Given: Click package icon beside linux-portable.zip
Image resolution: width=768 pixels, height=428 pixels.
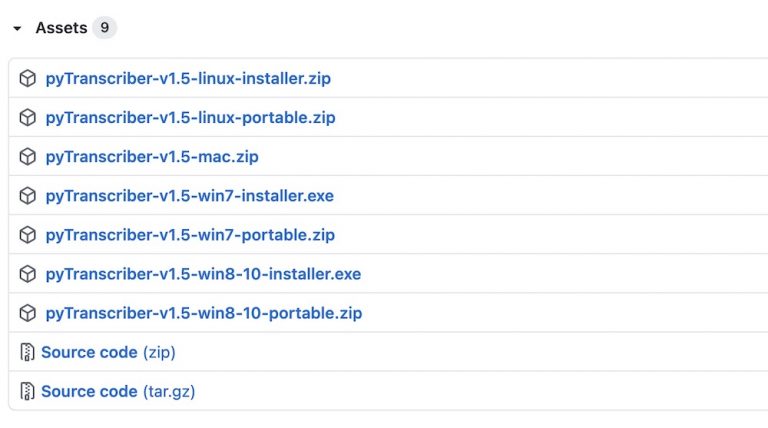Looking at the screenshot, I should point(28,117).
